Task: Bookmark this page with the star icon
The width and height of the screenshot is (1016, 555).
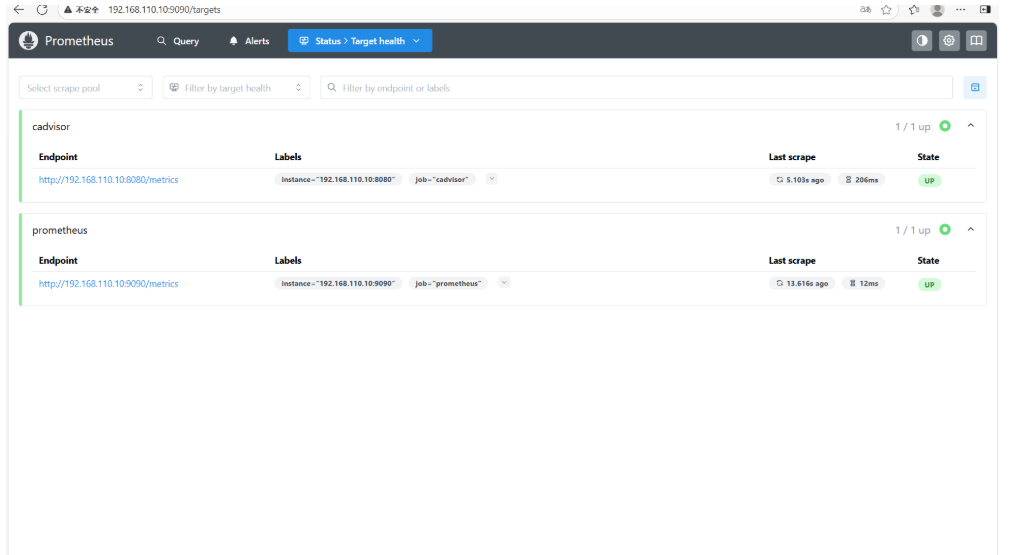Action: pyautogui.click(x=886, y=9)
